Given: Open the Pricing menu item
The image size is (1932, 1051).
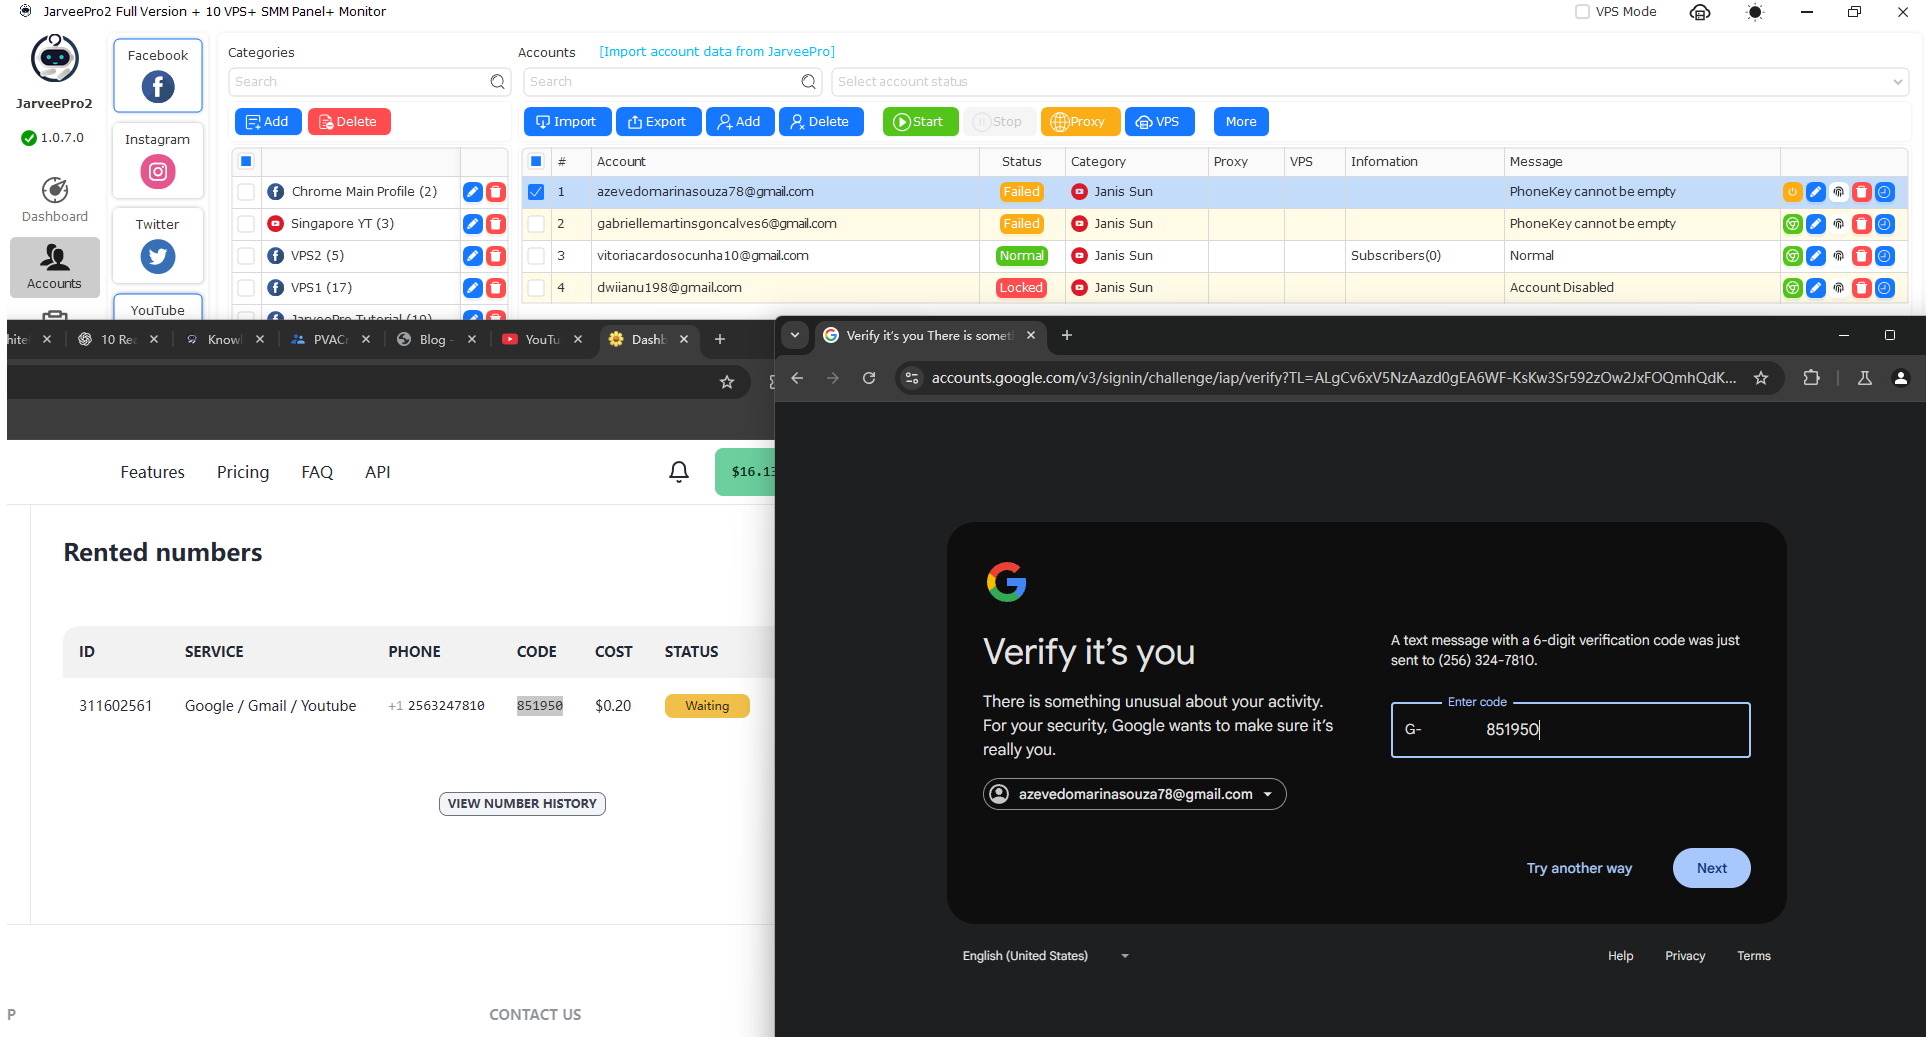Looking at the screenshot, I should (x=243, y=473).
